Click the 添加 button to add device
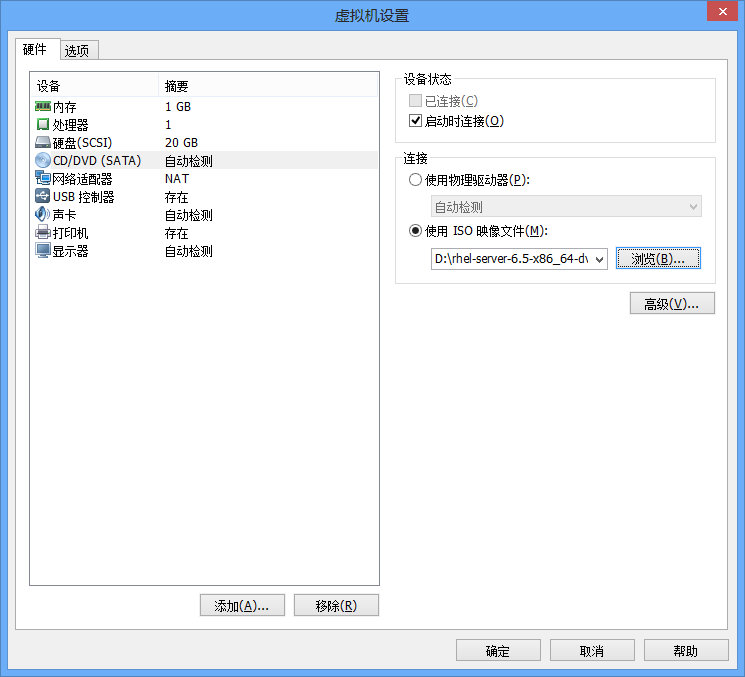This screenshot has width=745, height=677. [242, 606]
